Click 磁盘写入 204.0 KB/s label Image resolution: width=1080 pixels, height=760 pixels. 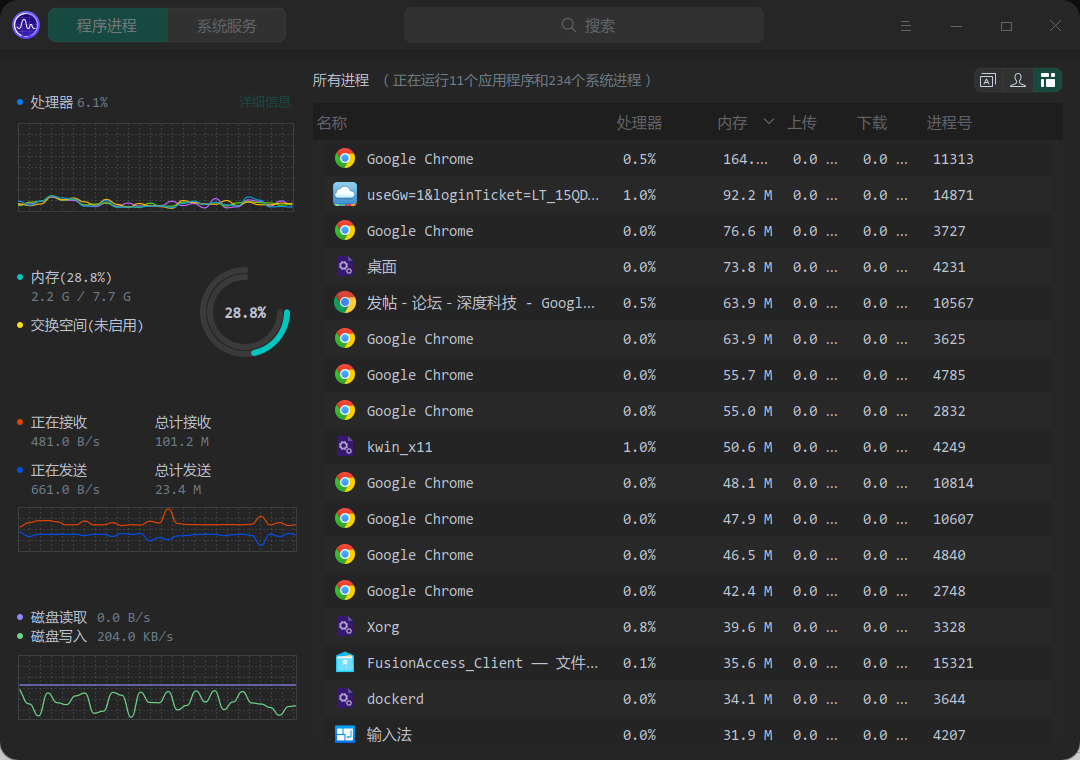pyautogui.click(x=101, y=636)
